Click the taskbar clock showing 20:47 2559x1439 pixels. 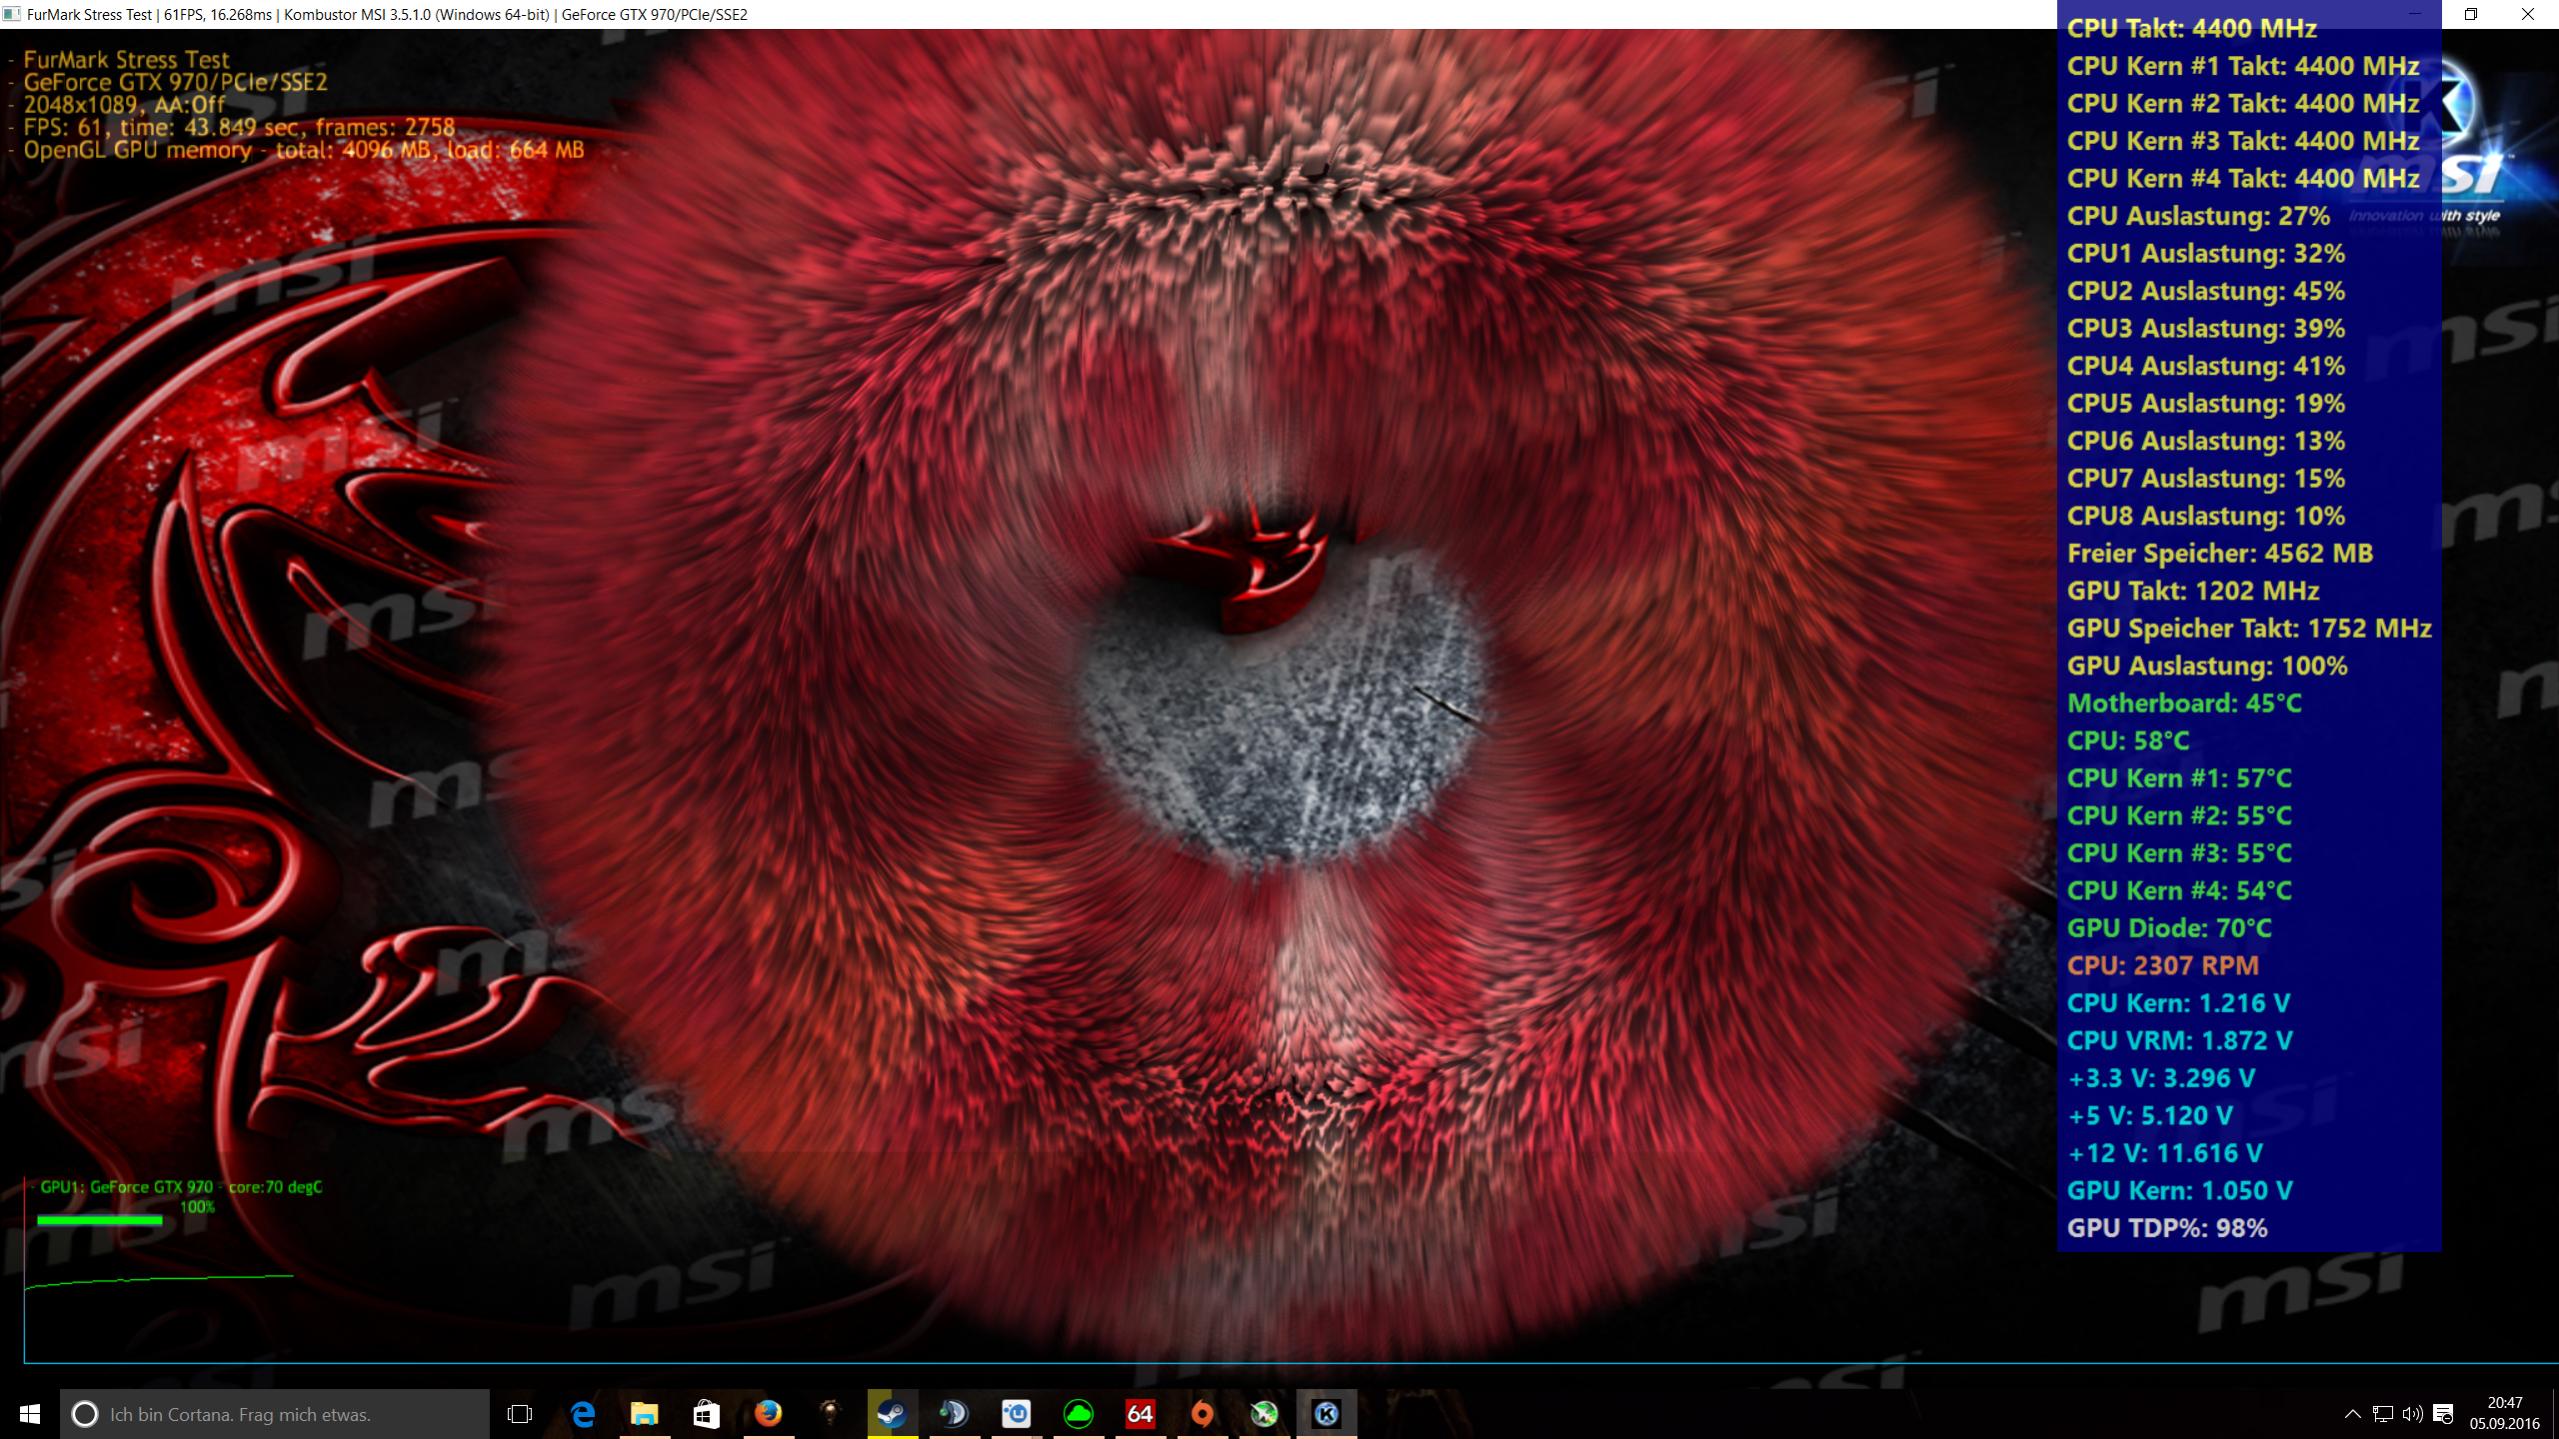pyautogui.click(x=2503, y=1413)
